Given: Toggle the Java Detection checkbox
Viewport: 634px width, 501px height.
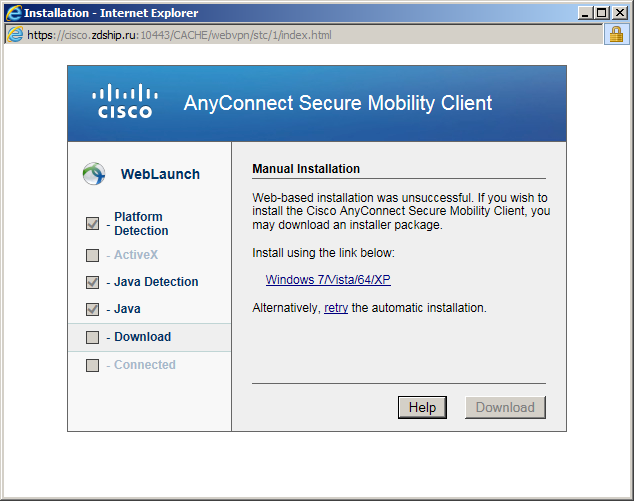Looking at the screenshot, I should click(x=93, y=282).
